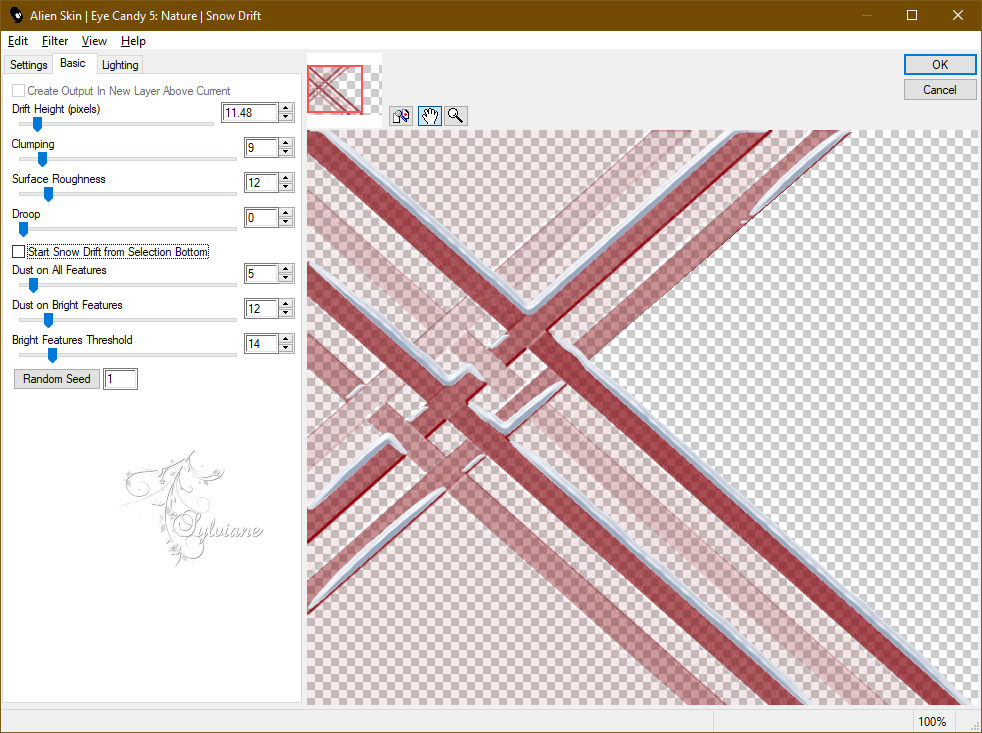Screen dimensions: 982x733
Task: Decrease Dust on Bright Features value
Action: pos(286,313)
